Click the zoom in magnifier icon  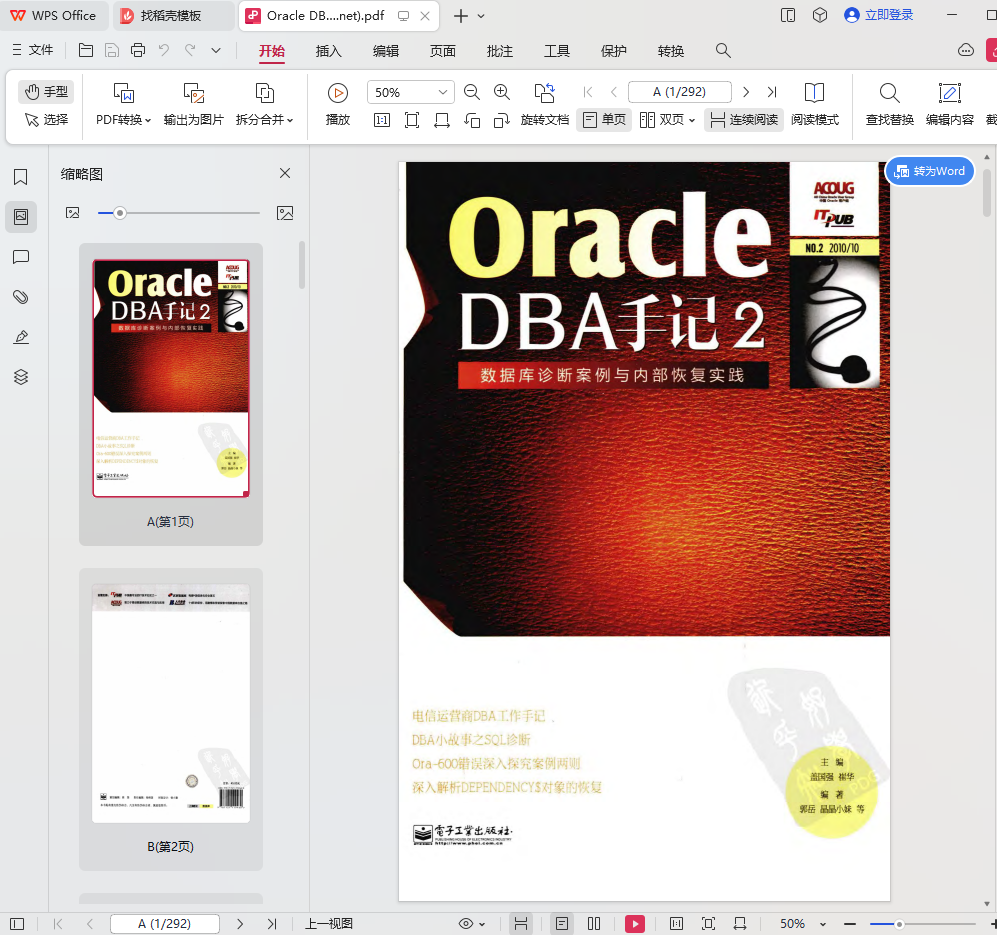coord(502,92)
